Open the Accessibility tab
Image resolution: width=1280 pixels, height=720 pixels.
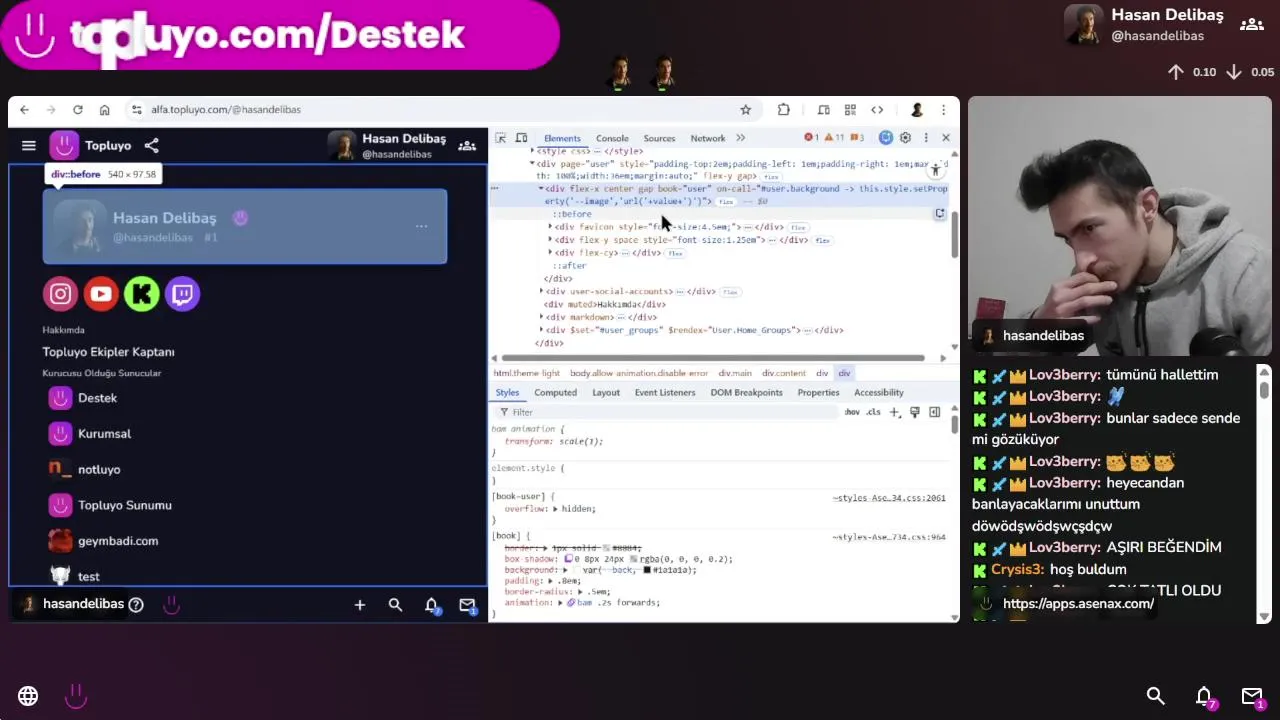tap(878, 393)
